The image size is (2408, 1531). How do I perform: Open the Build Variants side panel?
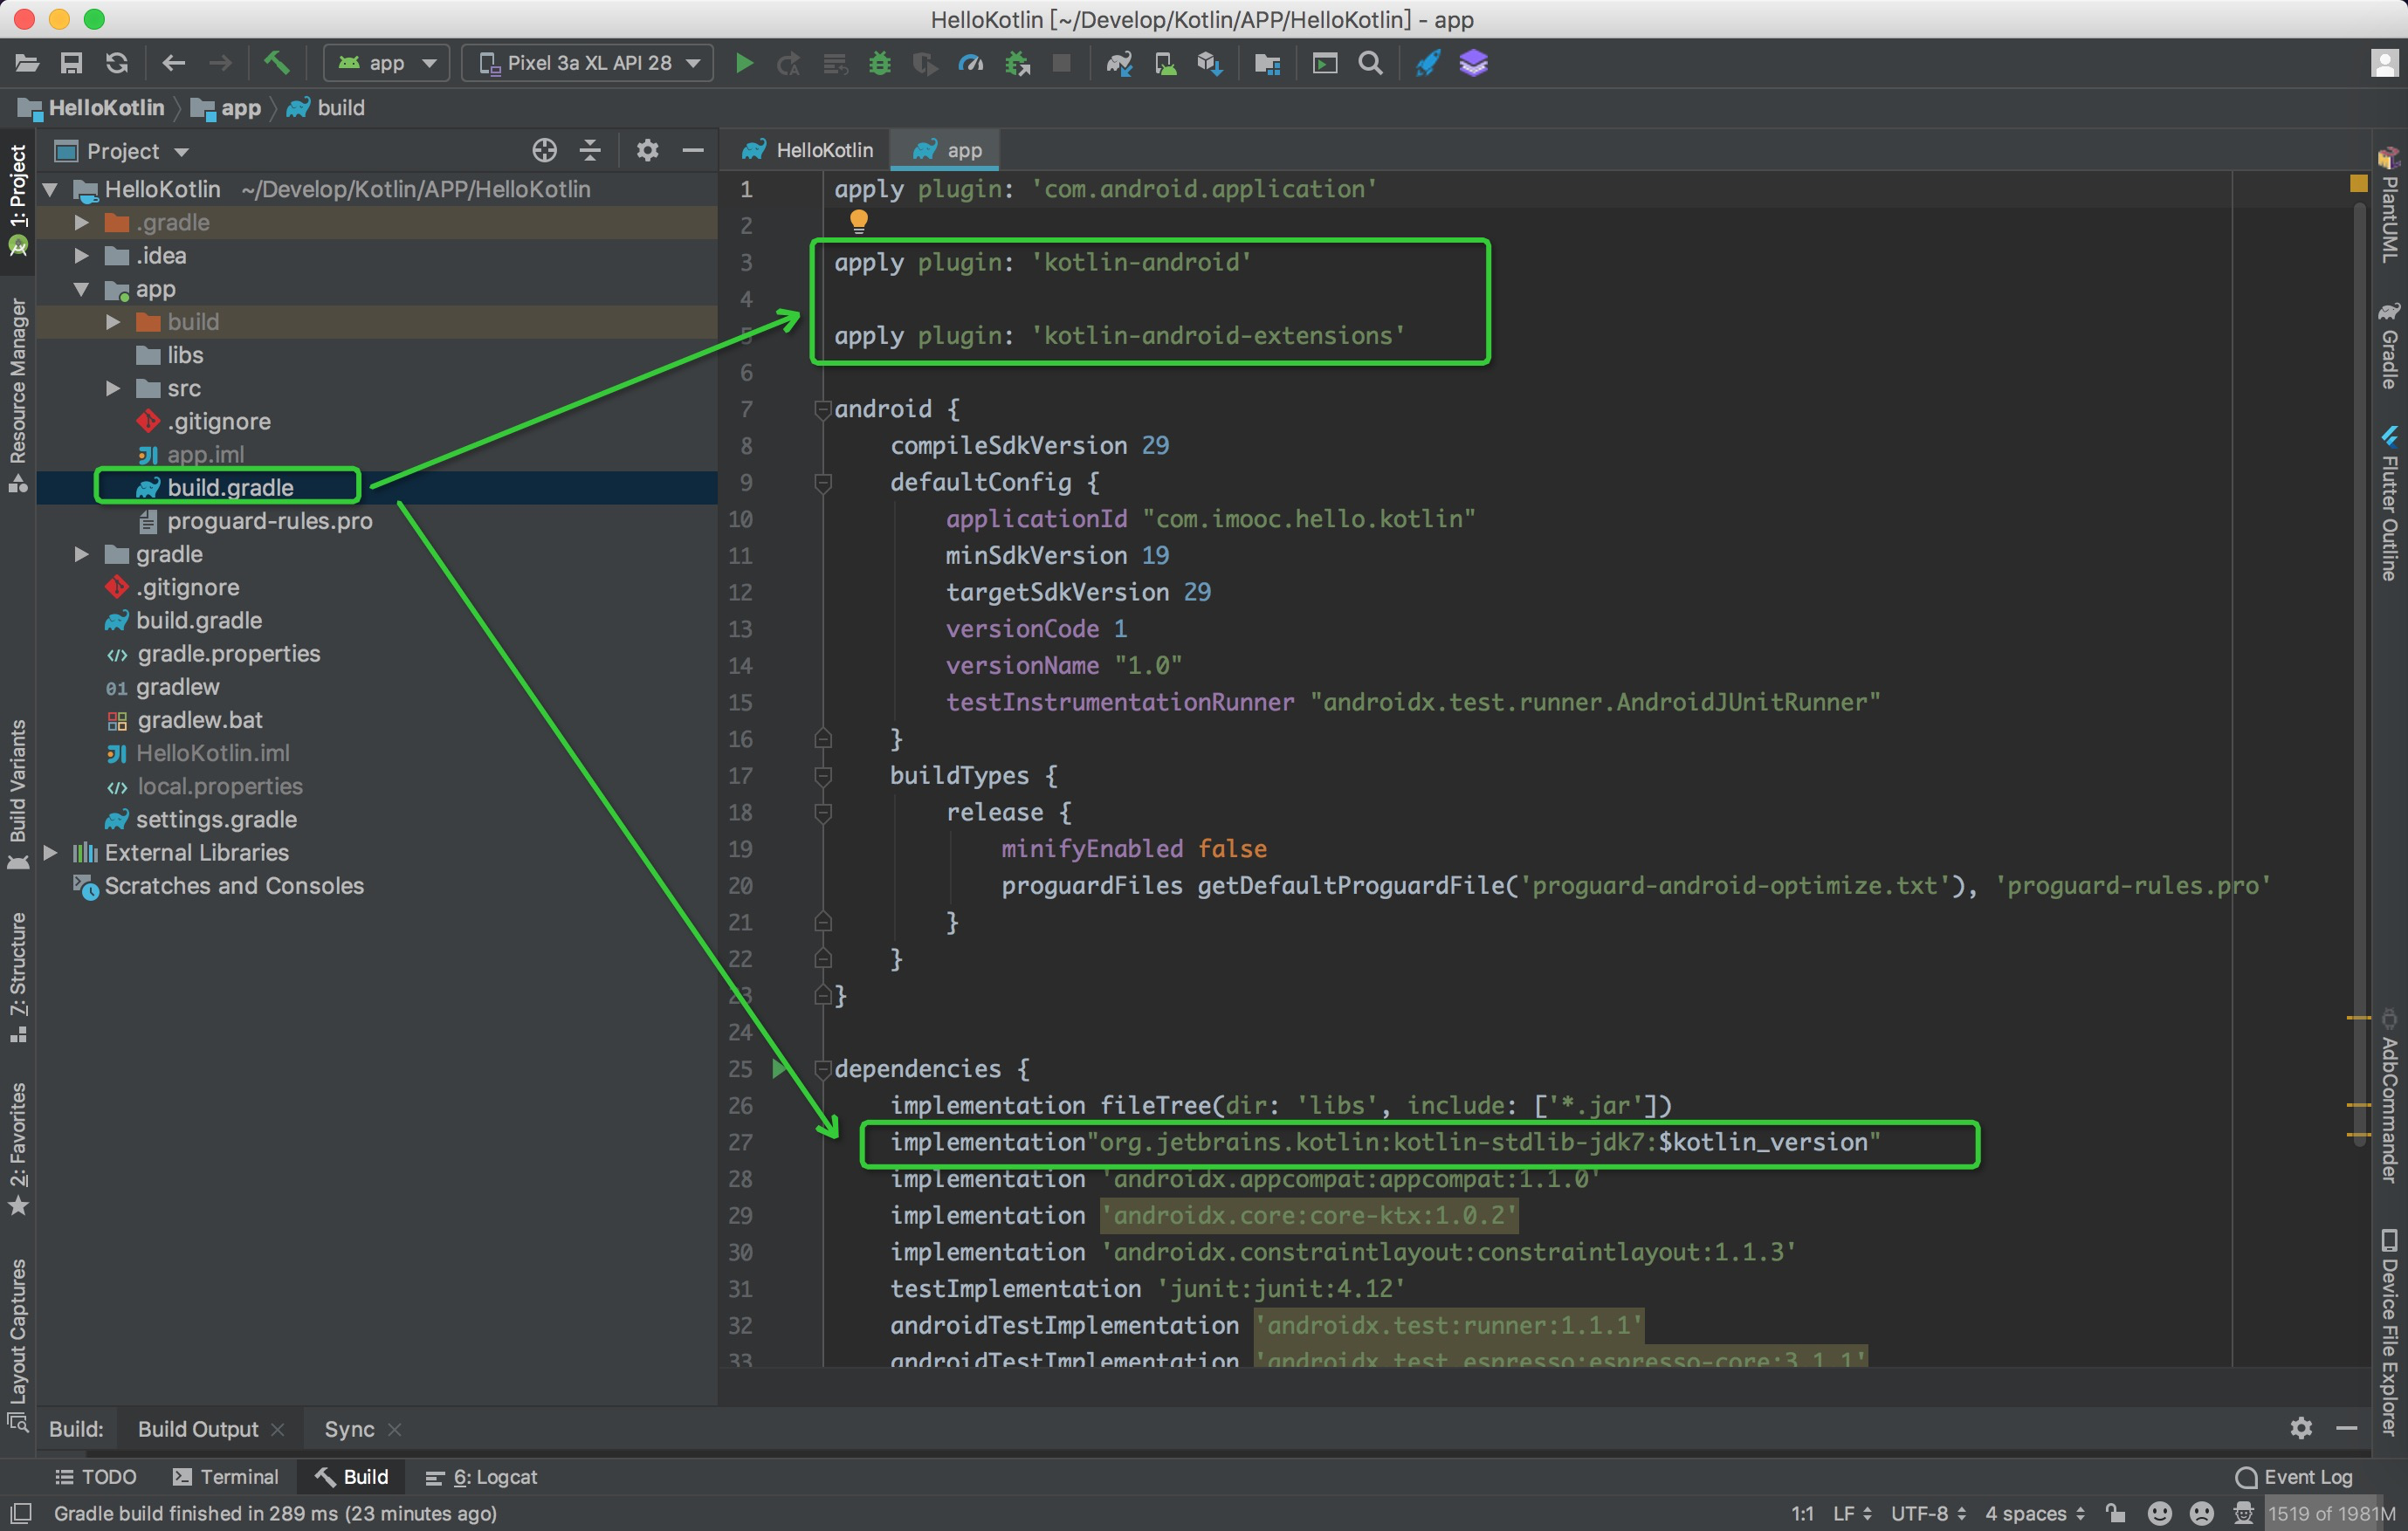click(x=17, y=794)
